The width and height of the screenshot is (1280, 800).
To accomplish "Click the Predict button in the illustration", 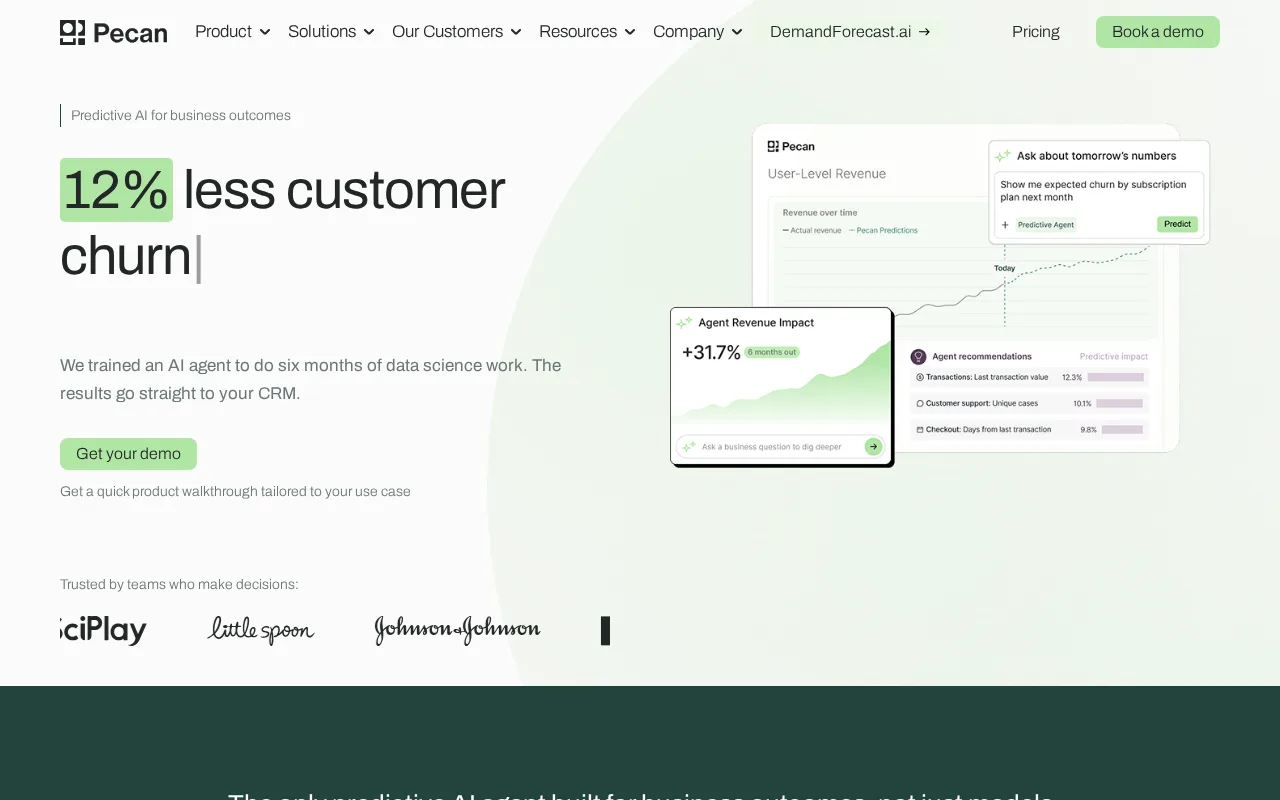I will (x=1177, y=224).
